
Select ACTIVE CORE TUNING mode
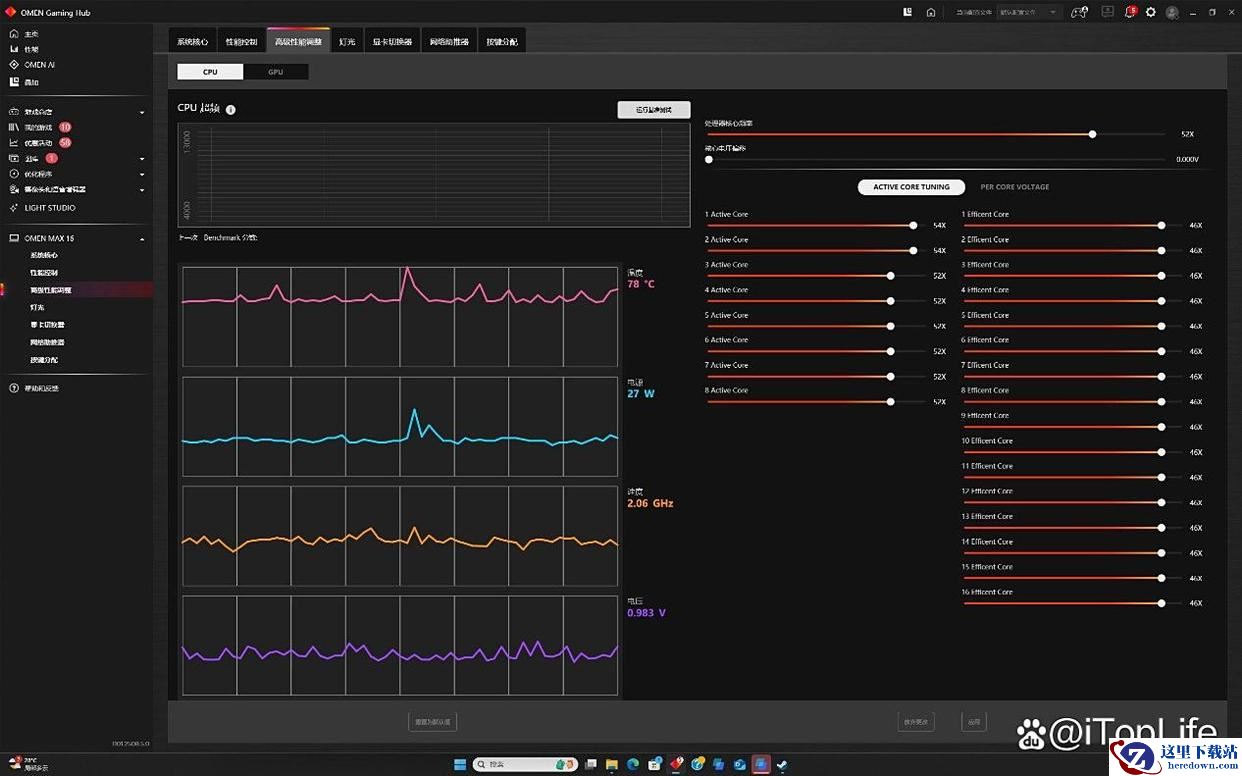[x=911, y=187]
